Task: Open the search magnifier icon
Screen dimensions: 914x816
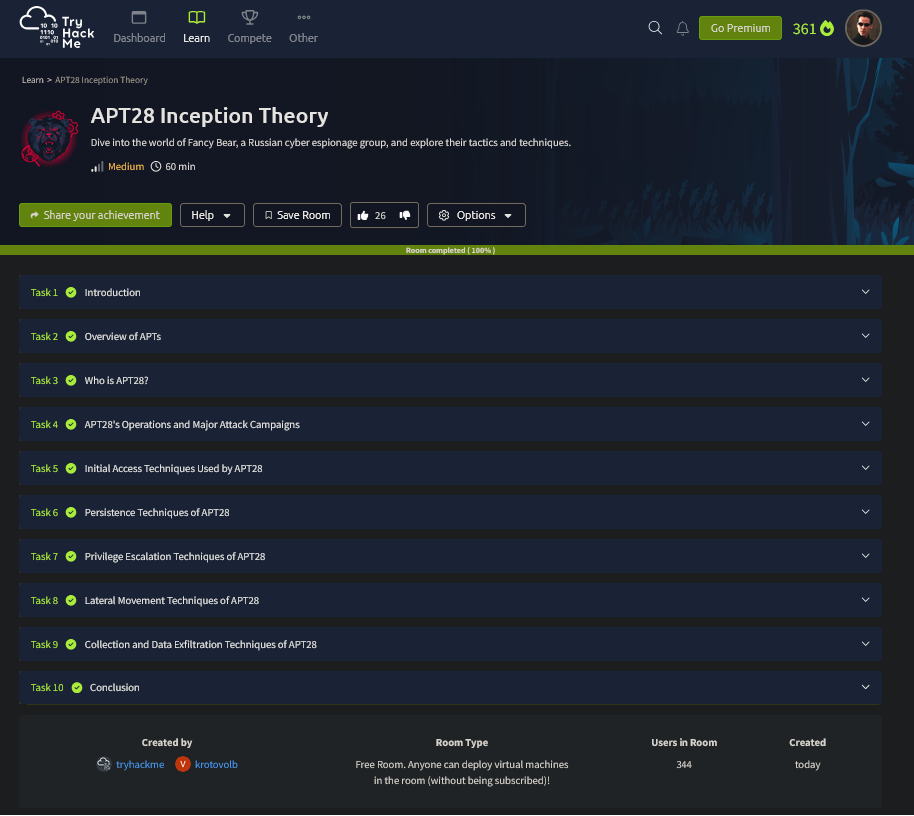Action: pos(655,28)
